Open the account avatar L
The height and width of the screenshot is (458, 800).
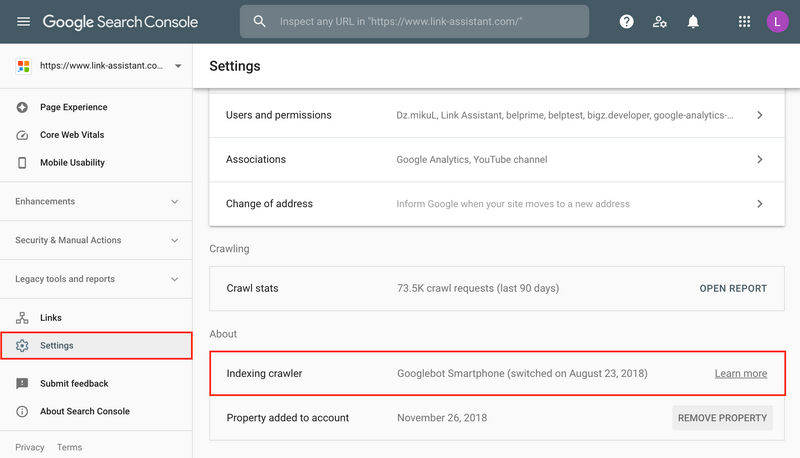[778, 21]
